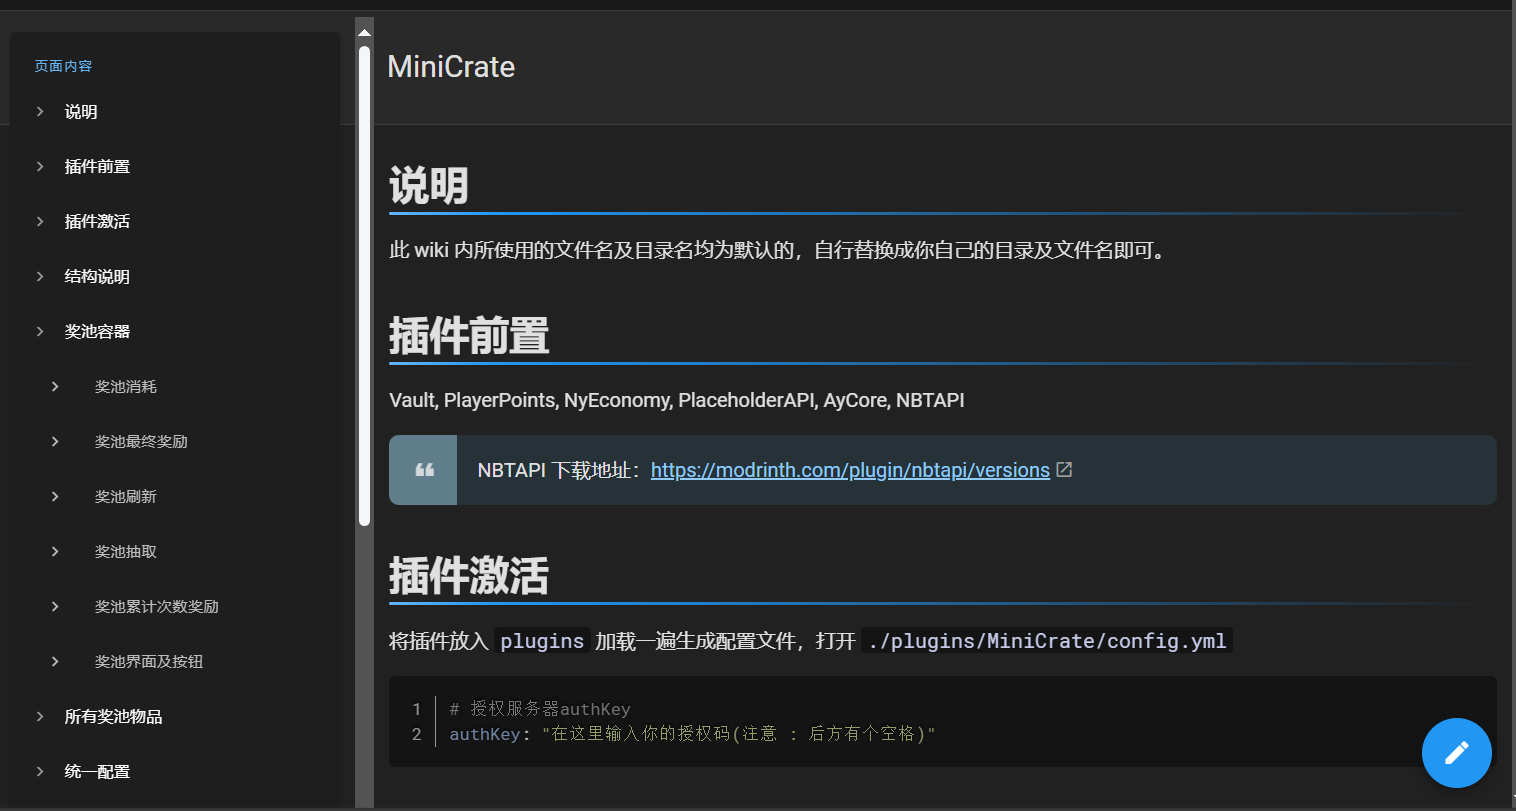Open 统一配置 in the sidebar
Image resolution: width=1516 pixels, height=811 pixels.
pos(97,772)
